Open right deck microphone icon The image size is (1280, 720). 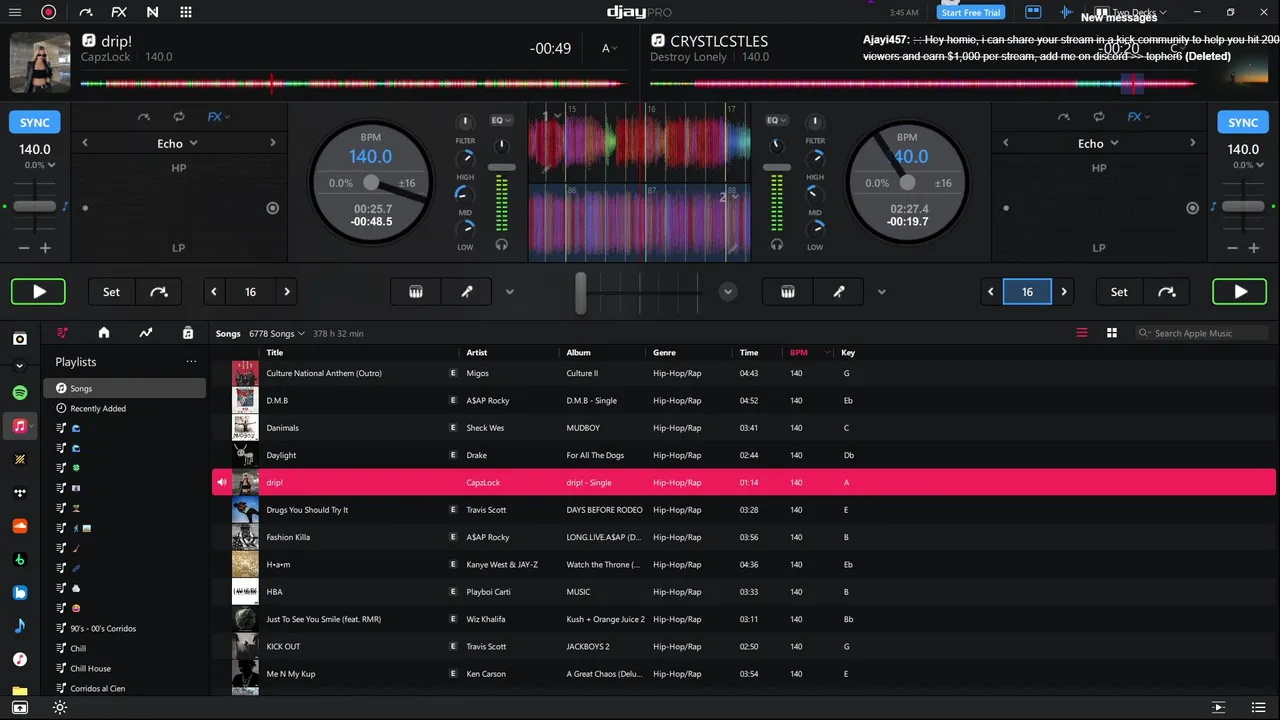click(x=839, y=292)
